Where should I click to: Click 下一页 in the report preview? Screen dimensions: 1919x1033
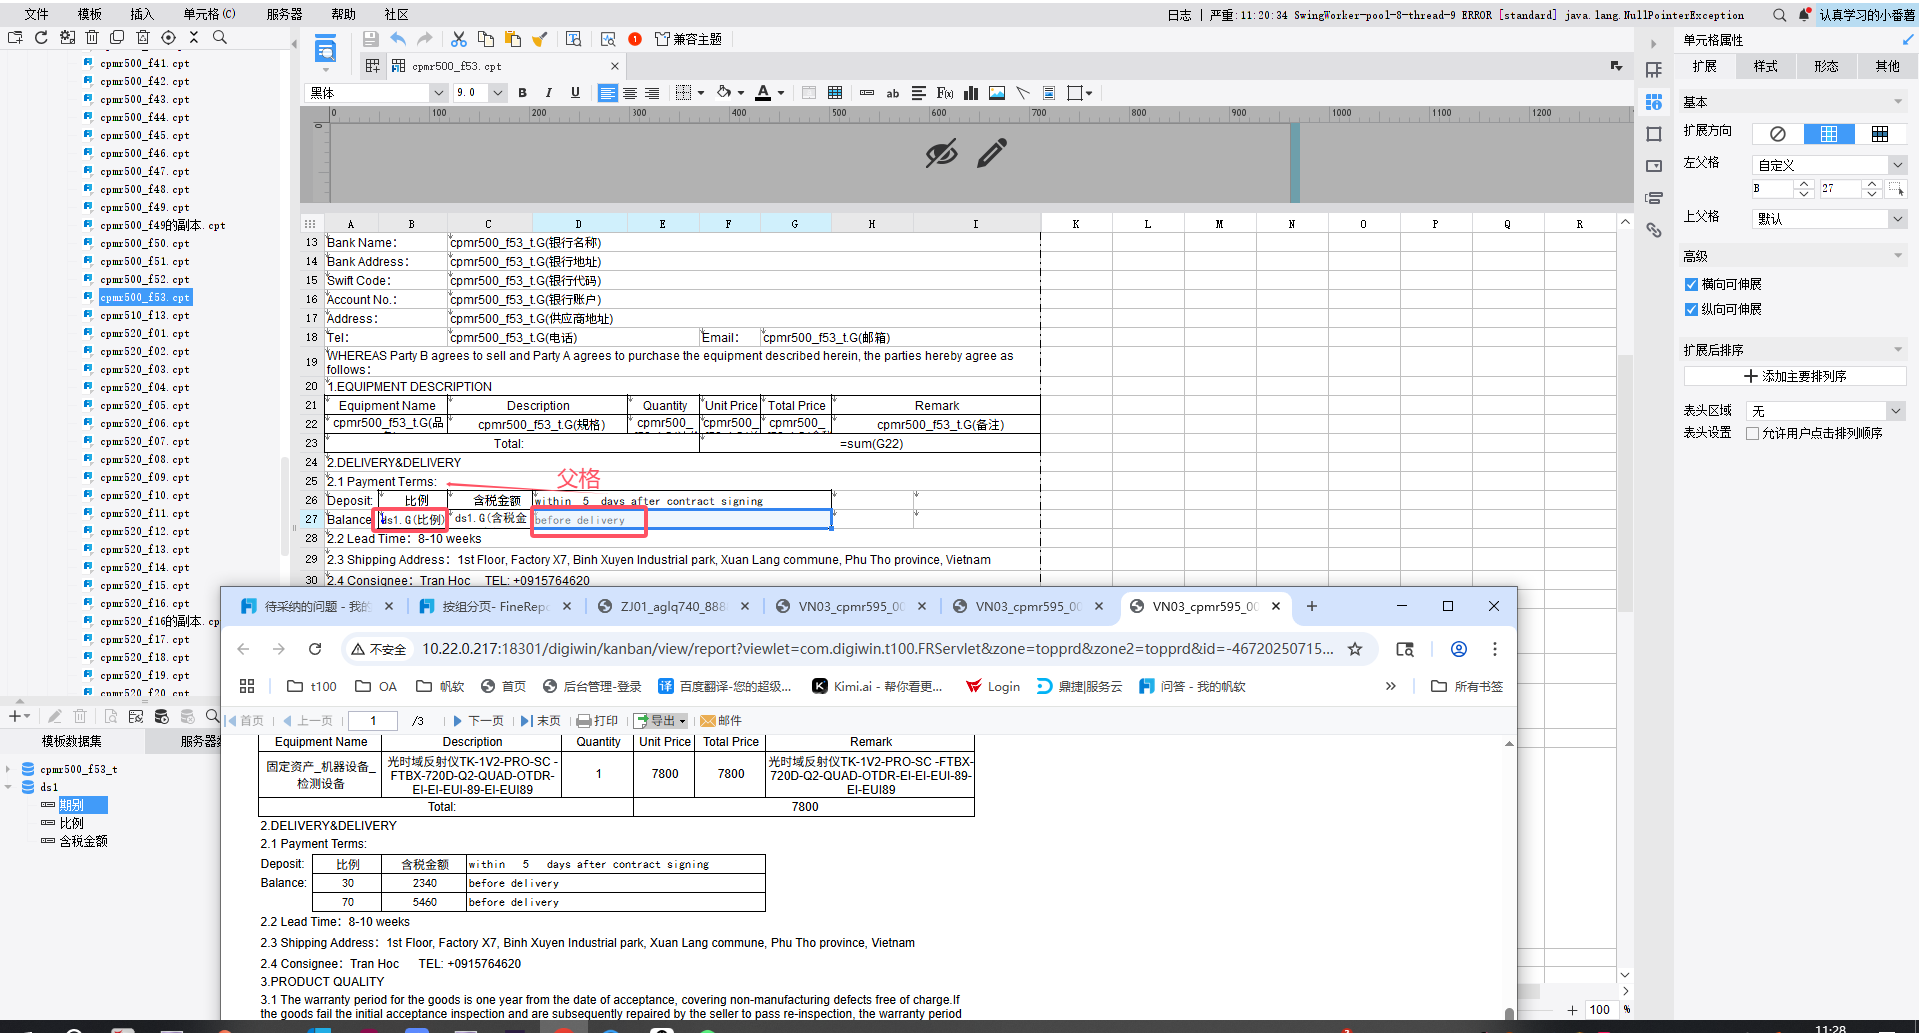tap(479, 721)
